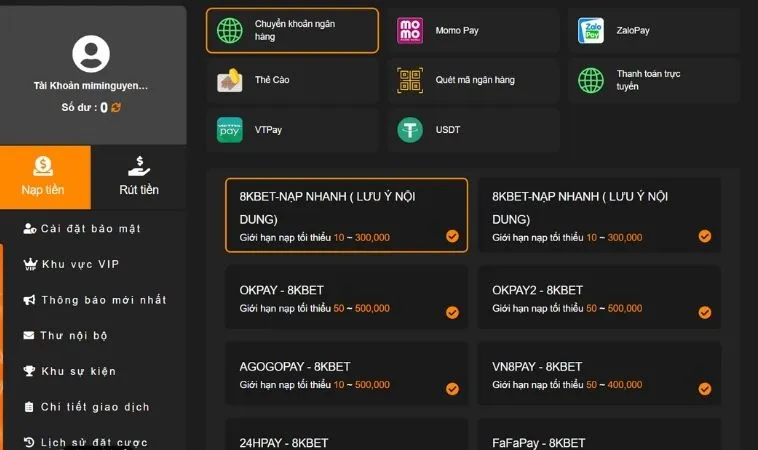The height and width of the screenshot is (450, 758).
Task: Choose ZaloPay payment method
Action: tap(654, 30)
